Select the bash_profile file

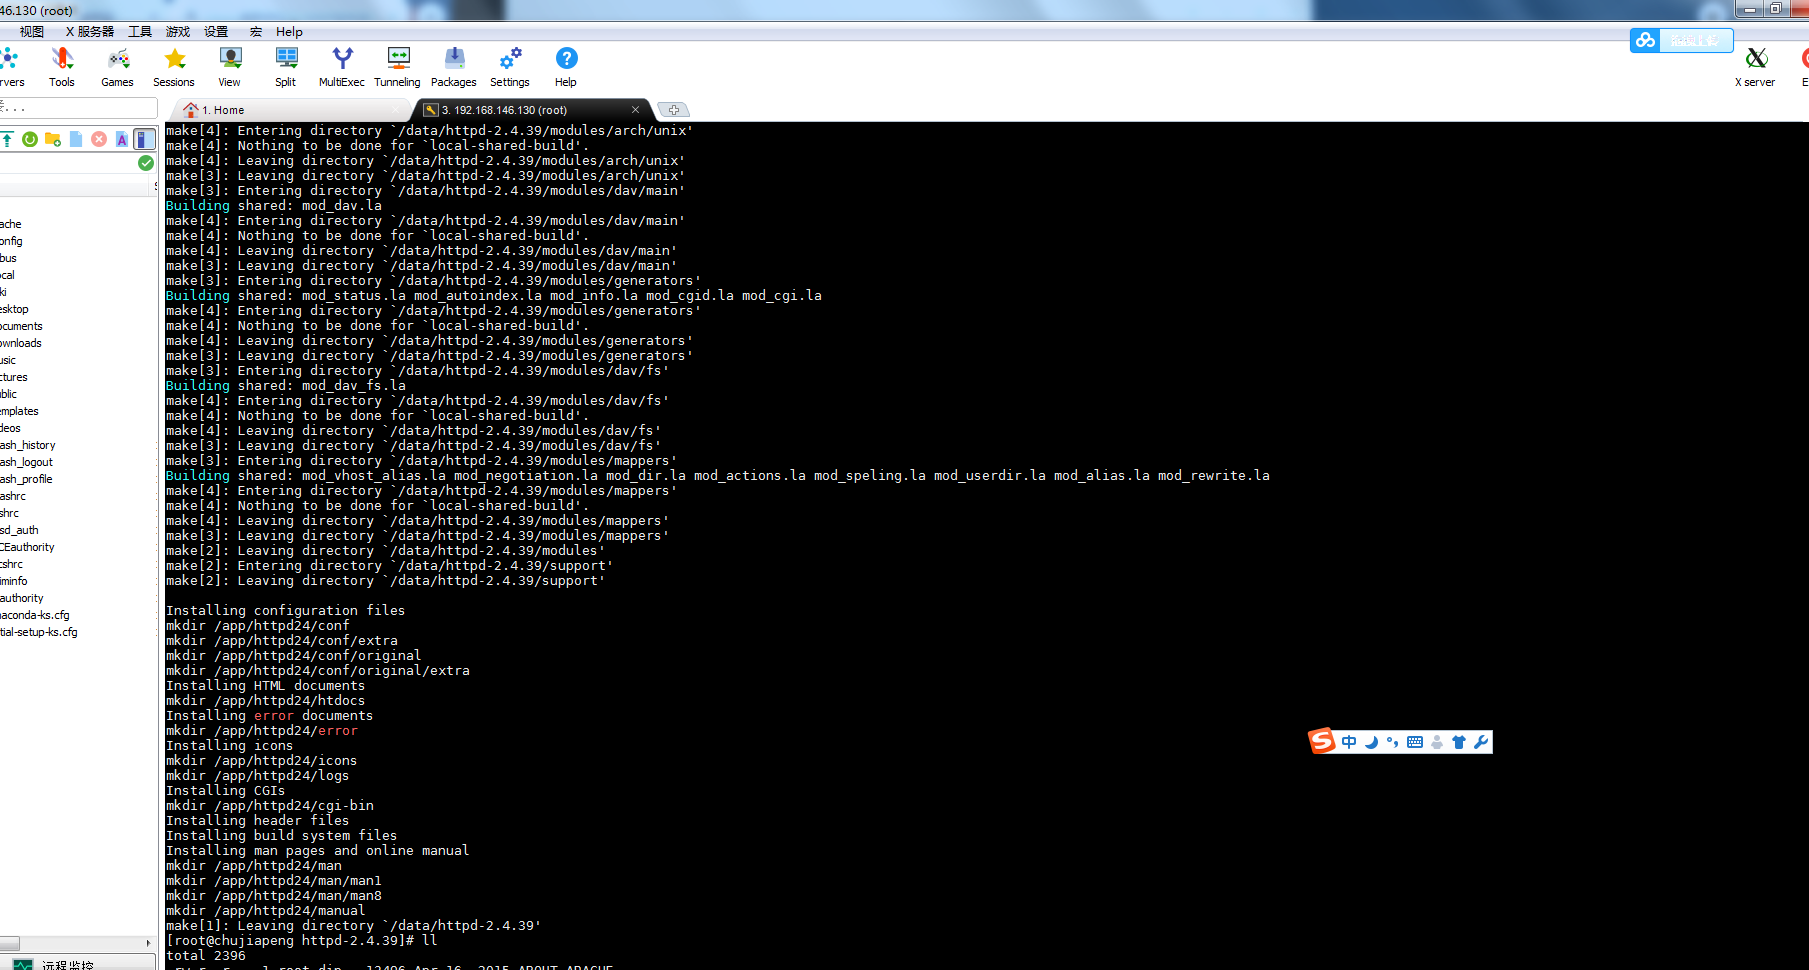pos(26,479)
